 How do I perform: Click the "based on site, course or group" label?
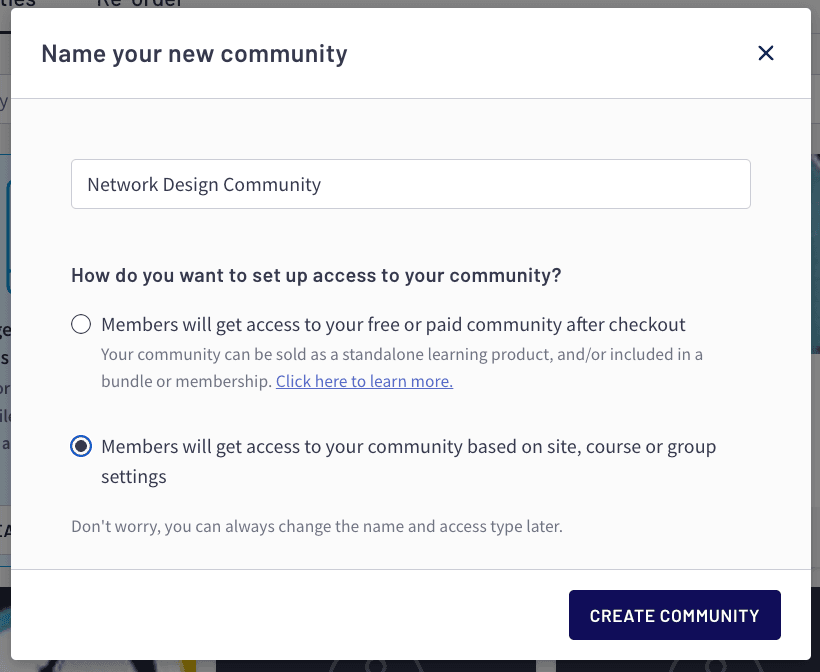click(x=408, y=446)
